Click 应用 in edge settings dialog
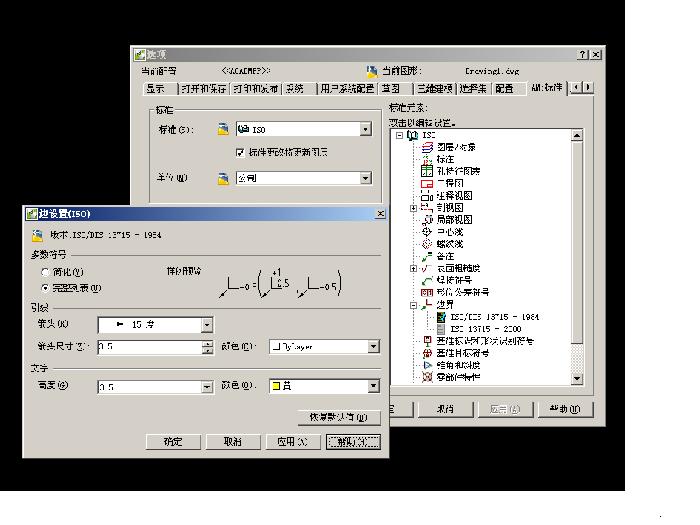The height and width of the screenshot is (525, 700). pyautogui.click(x=293, y=442)
